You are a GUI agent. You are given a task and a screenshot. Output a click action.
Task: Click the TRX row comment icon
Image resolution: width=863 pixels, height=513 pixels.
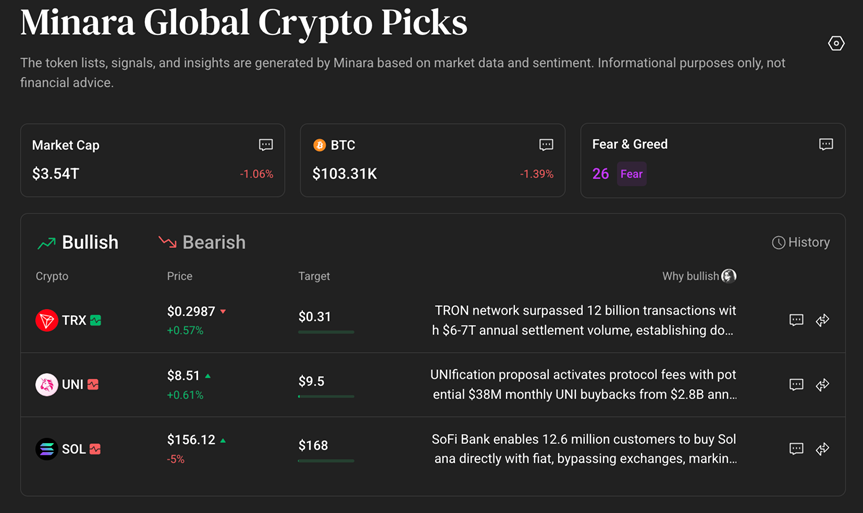796,320
